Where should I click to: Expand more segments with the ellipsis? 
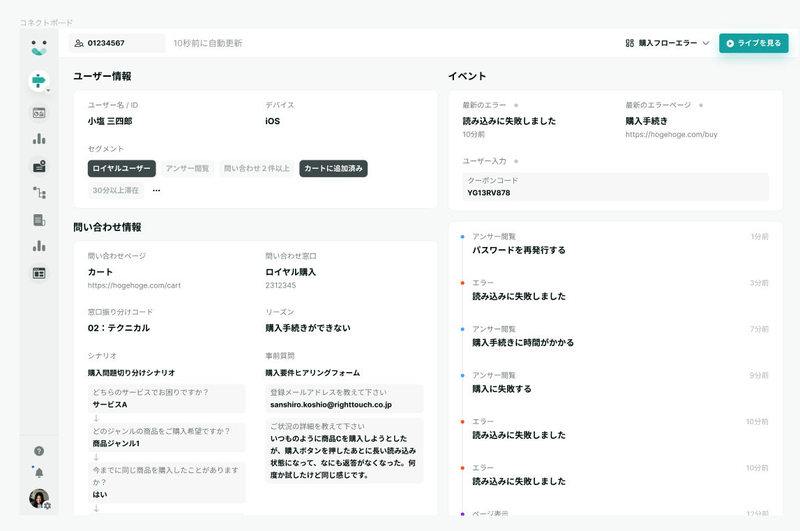[x=156, y=190]
